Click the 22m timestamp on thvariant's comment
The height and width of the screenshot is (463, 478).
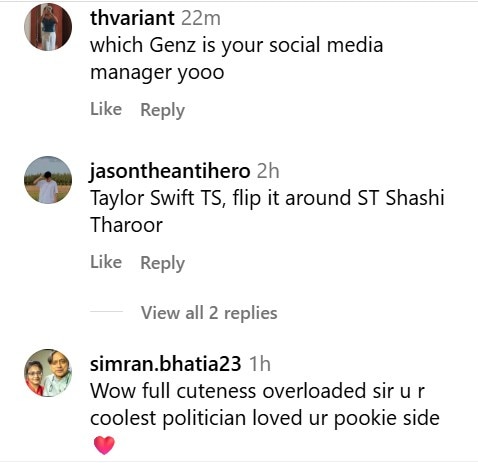point(201,18)
